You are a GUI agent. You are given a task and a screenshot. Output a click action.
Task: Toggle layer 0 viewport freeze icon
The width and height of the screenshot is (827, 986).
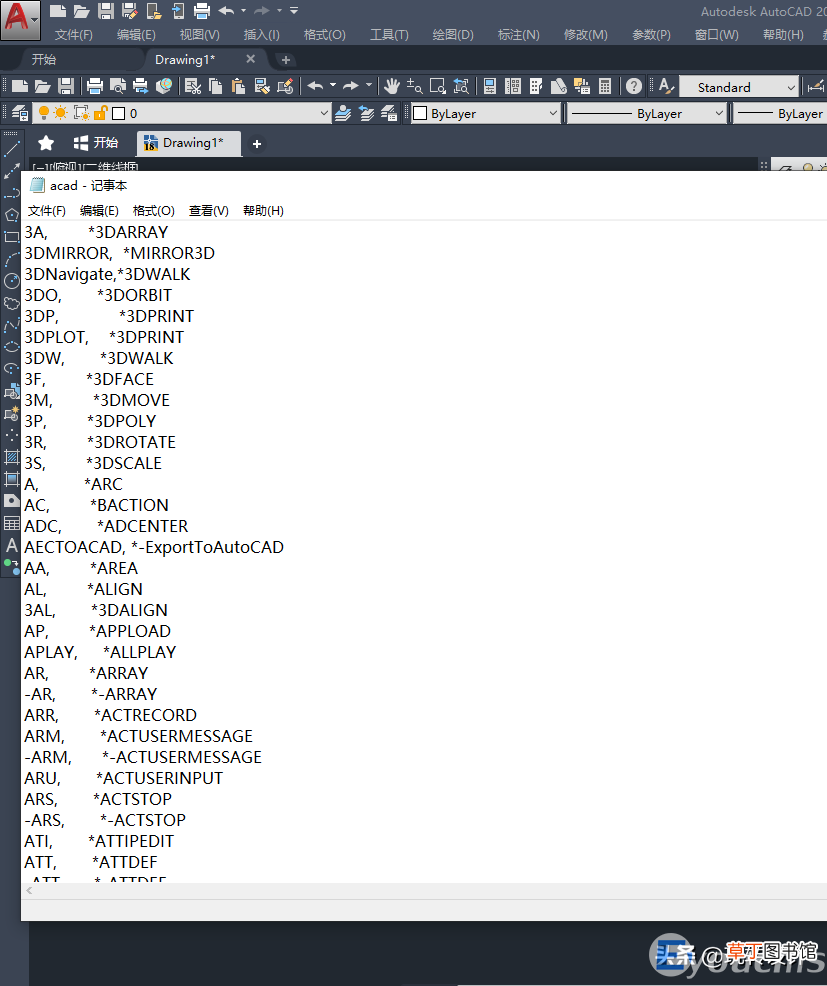pos(81,113)
